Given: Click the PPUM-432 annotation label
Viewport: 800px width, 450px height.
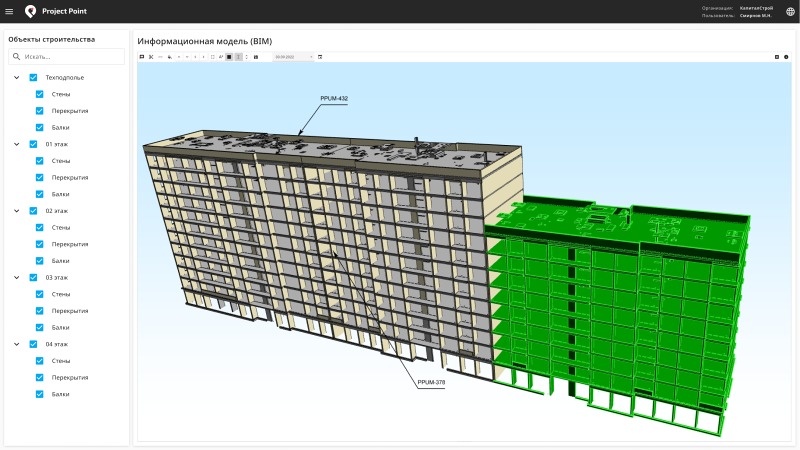Looking at the screenshot, I should coord(334,98).
